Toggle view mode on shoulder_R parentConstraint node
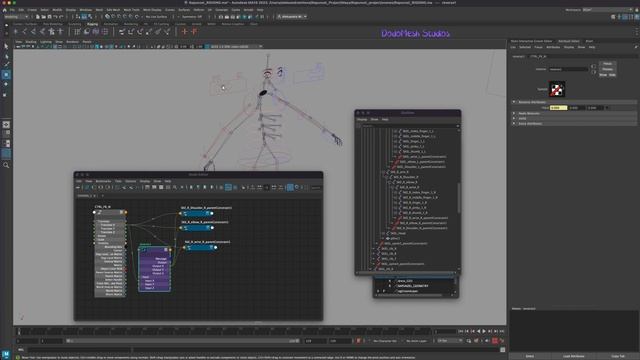This screenshot has width=640, height=360. [207, 213]
